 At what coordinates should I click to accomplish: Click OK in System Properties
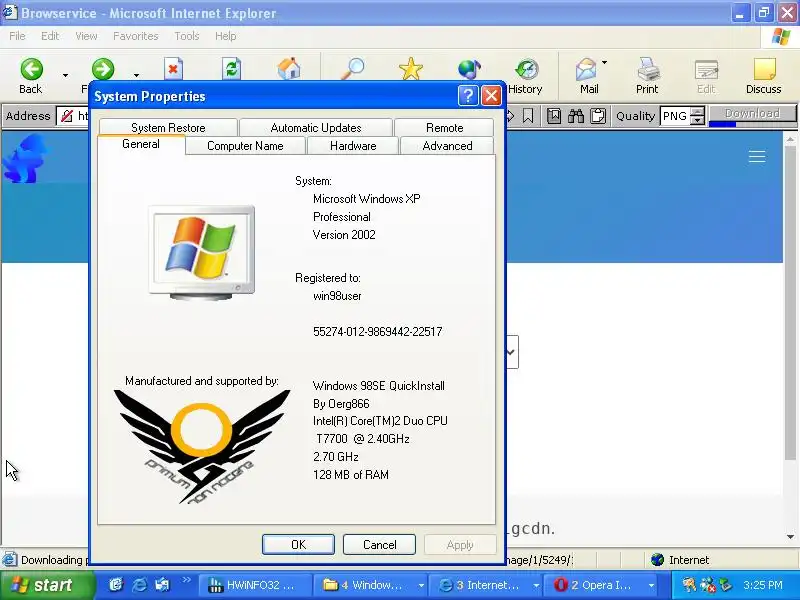click(x=298, y=544)
